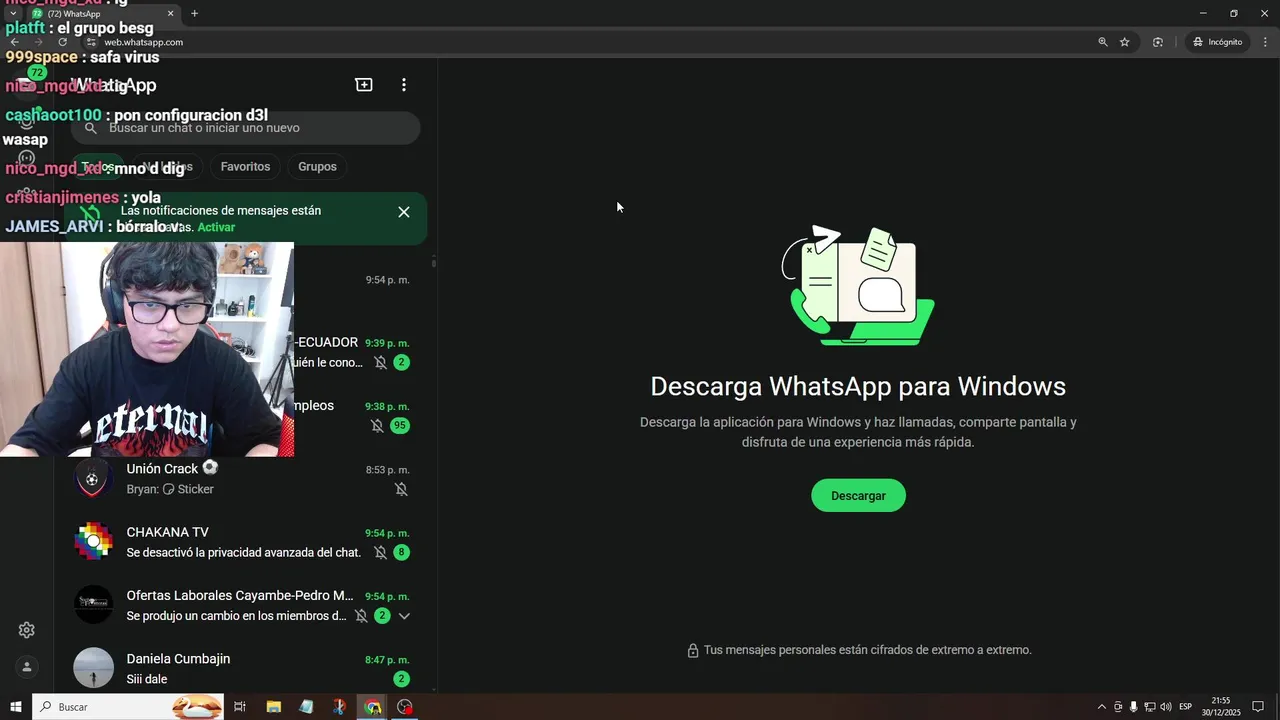This screenshot has width=1280, height=720.
Task: Select the Favoritos filter tab
Action: 245,167
